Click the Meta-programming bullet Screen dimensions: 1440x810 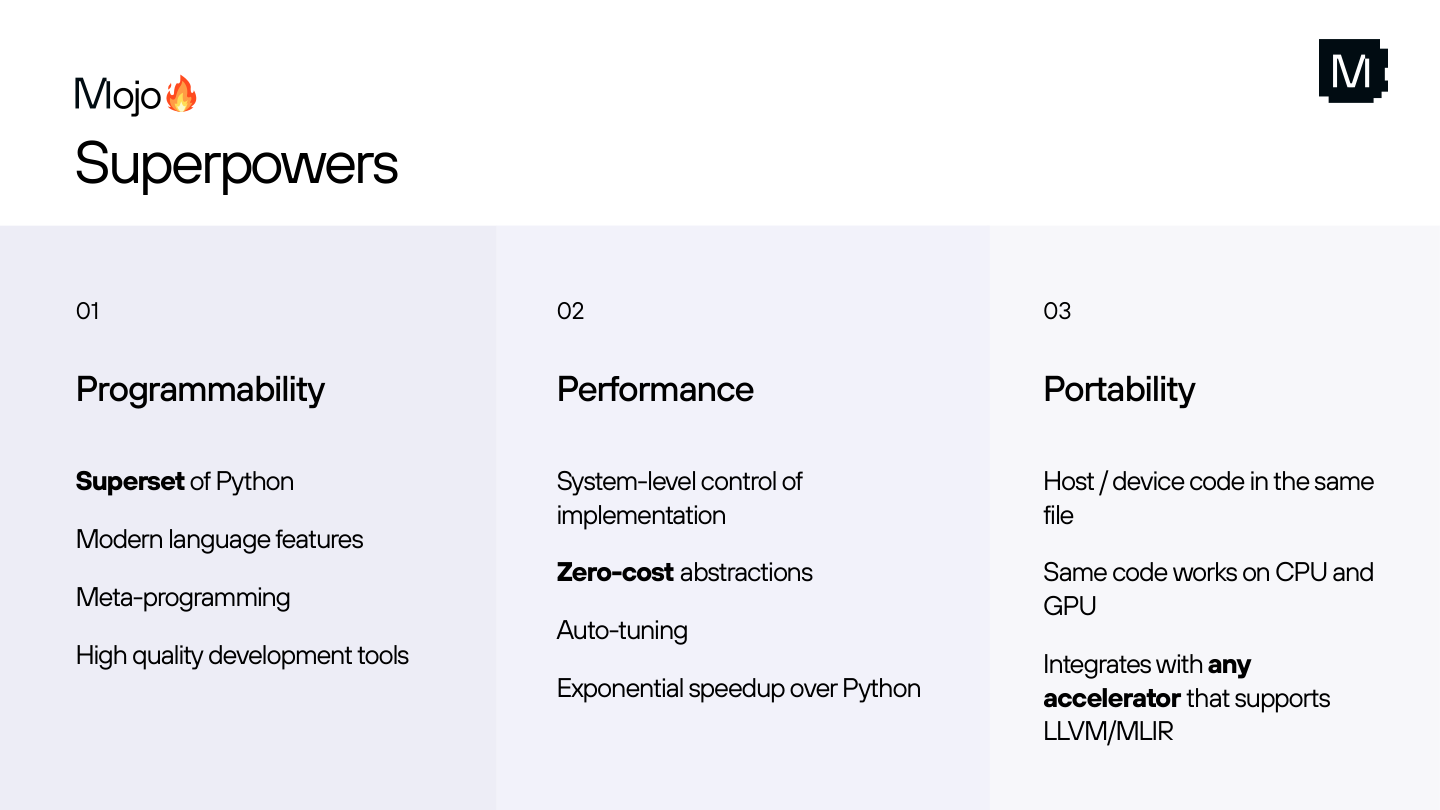tap(183, 597)
